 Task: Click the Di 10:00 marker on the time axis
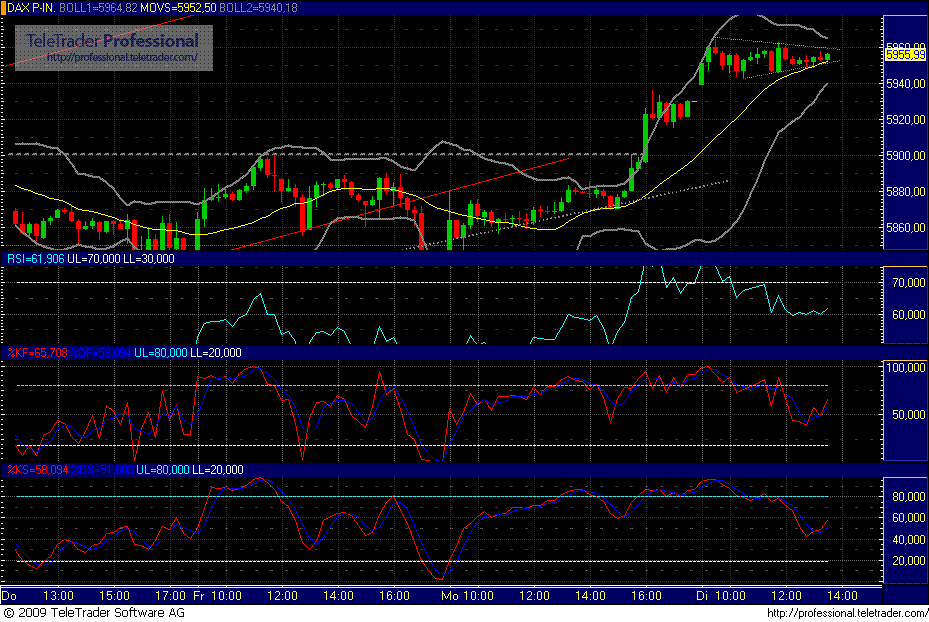point(720,595)
